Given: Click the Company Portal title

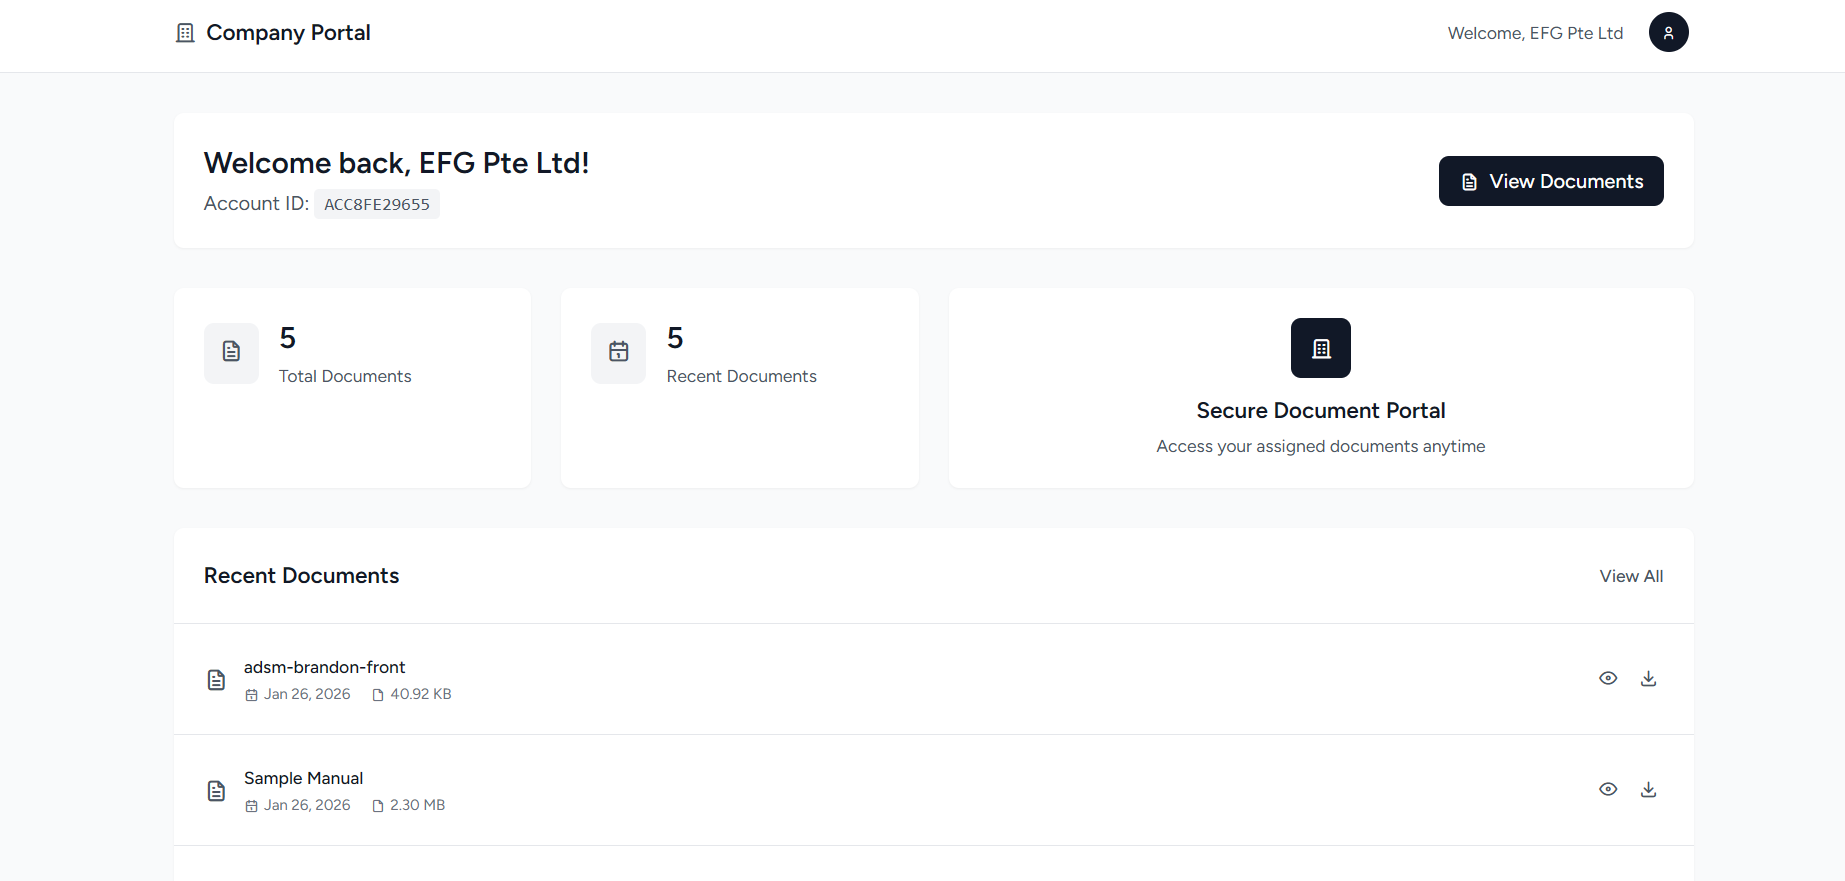Looking at the screenshot, I should coord(288,33).
